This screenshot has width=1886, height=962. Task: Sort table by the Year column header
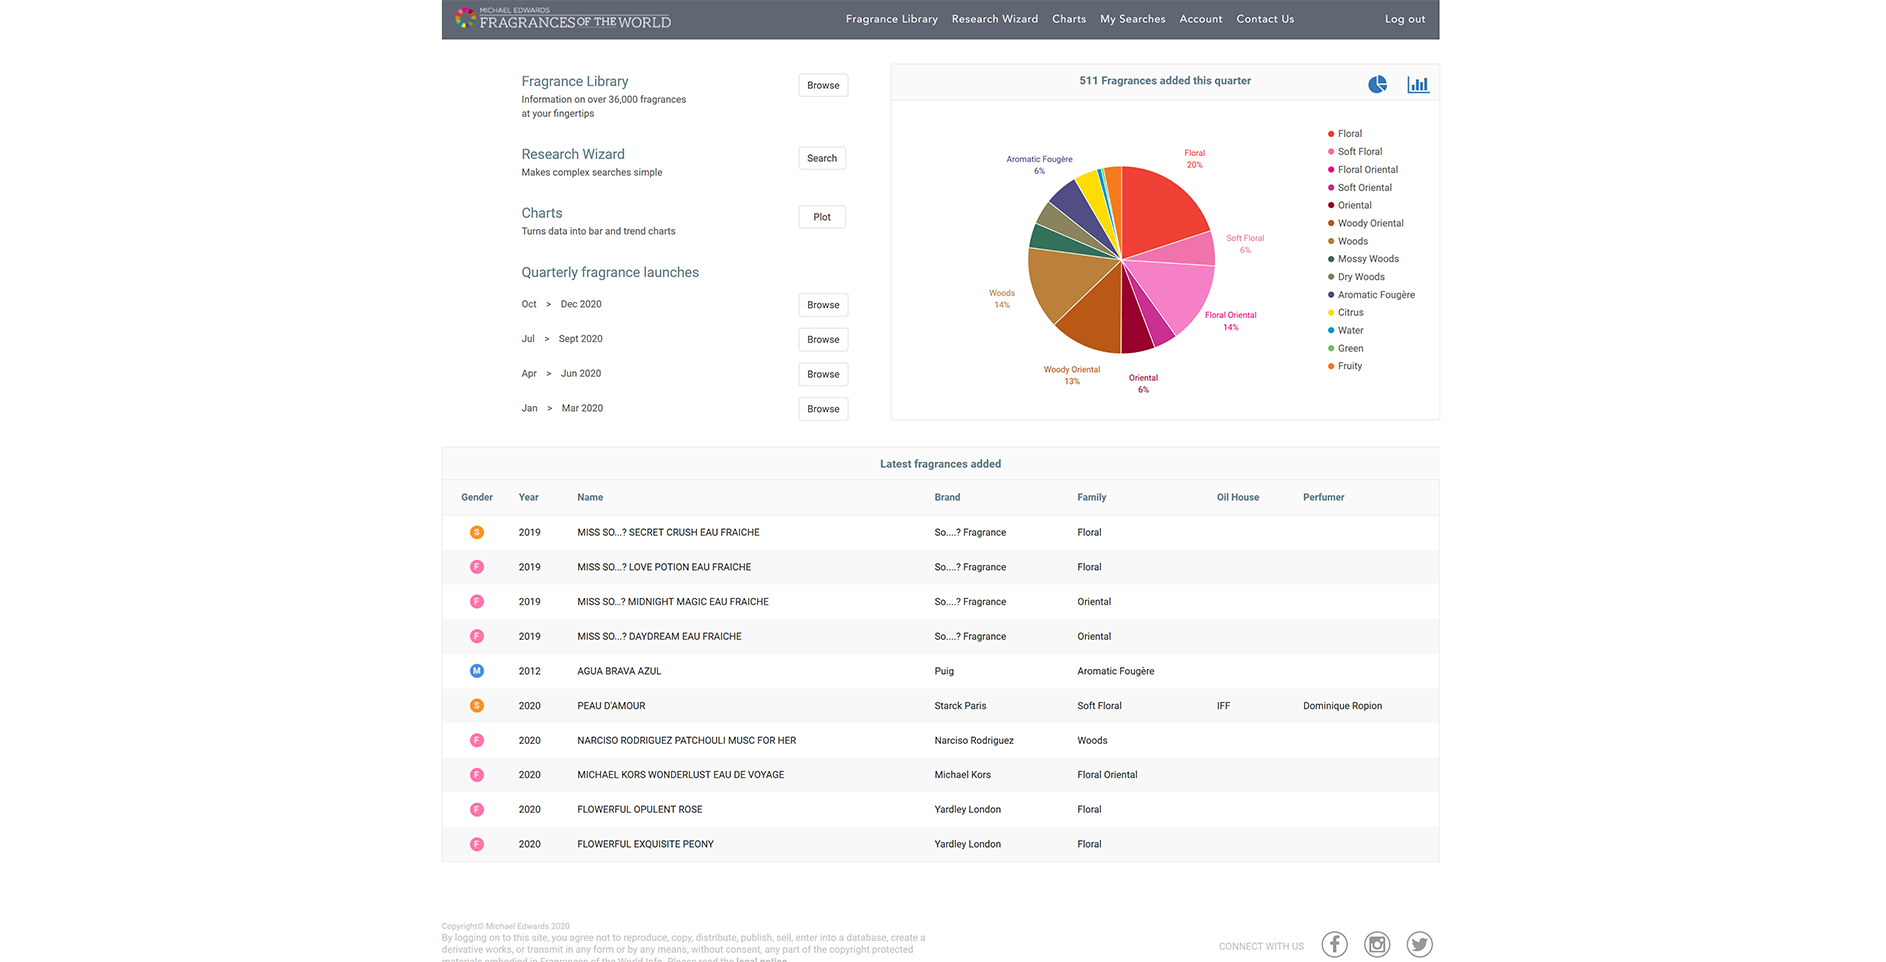click(x=528, y=498)
